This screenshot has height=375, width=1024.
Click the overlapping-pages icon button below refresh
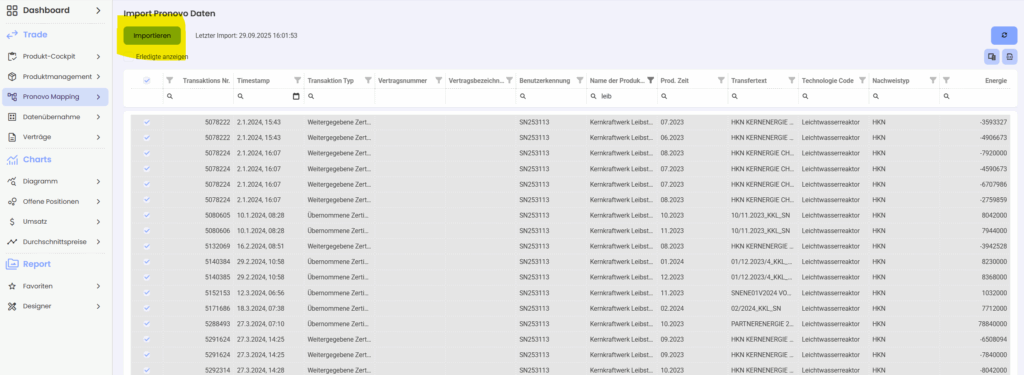click(992, 57)
